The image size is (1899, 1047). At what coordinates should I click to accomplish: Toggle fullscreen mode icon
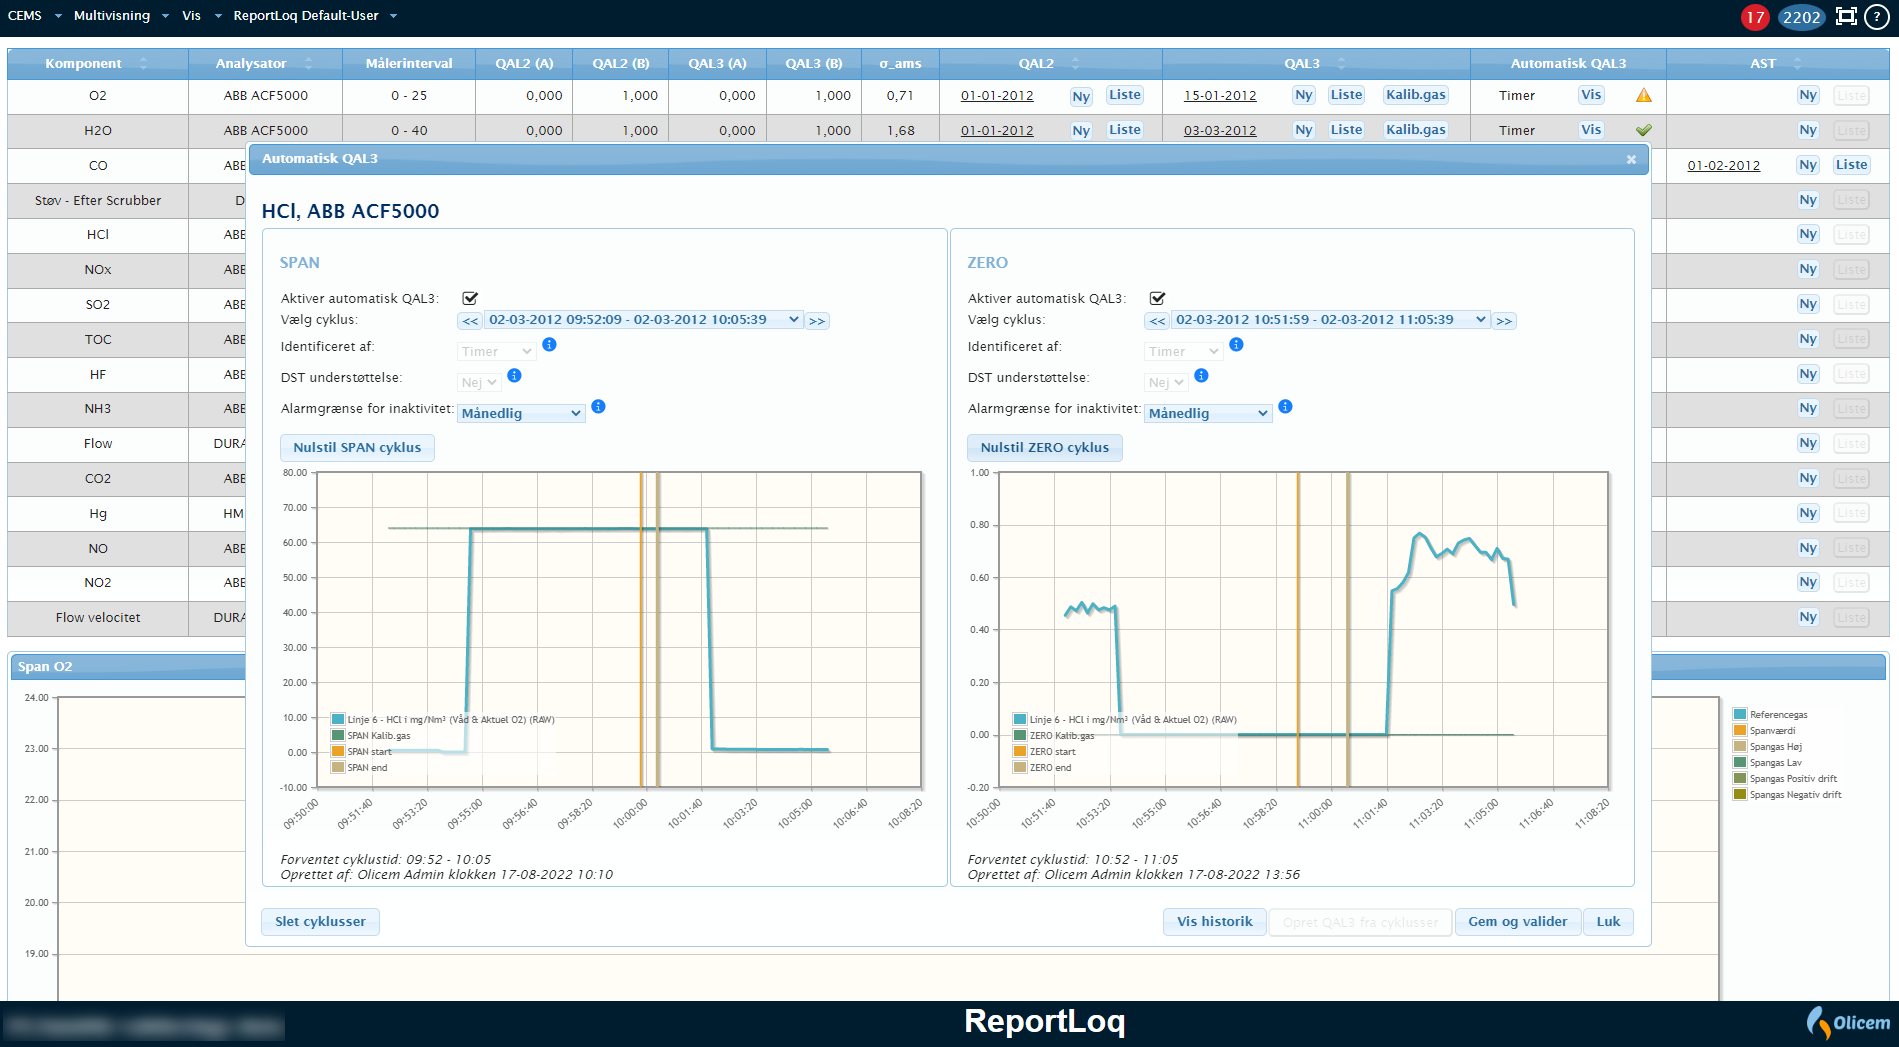pyautogui.click(x=1846, y=16)
